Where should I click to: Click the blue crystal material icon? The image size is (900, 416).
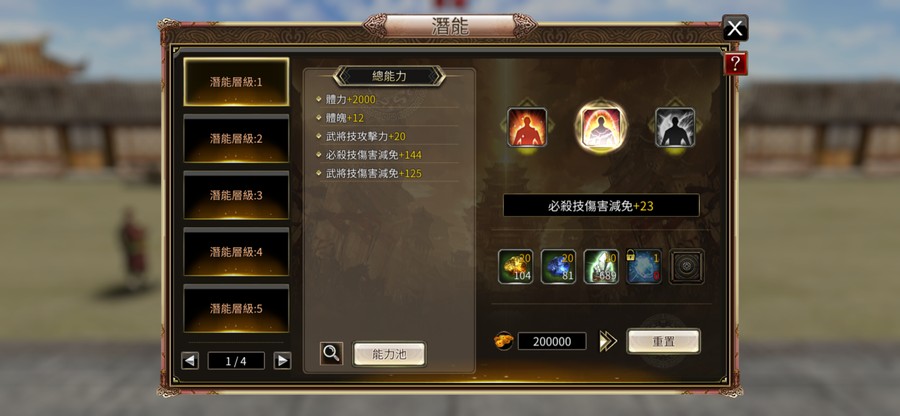pyautogui.click(x=558, y=267)
